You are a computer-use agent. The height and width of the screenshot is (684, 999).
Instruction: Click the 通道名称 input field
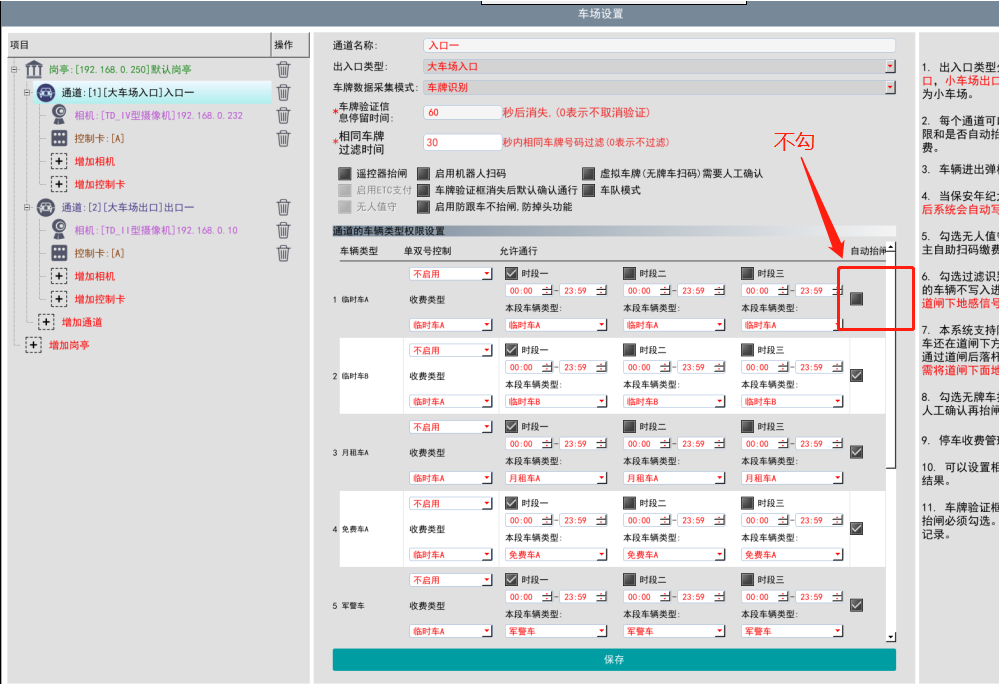pos(658,45)
